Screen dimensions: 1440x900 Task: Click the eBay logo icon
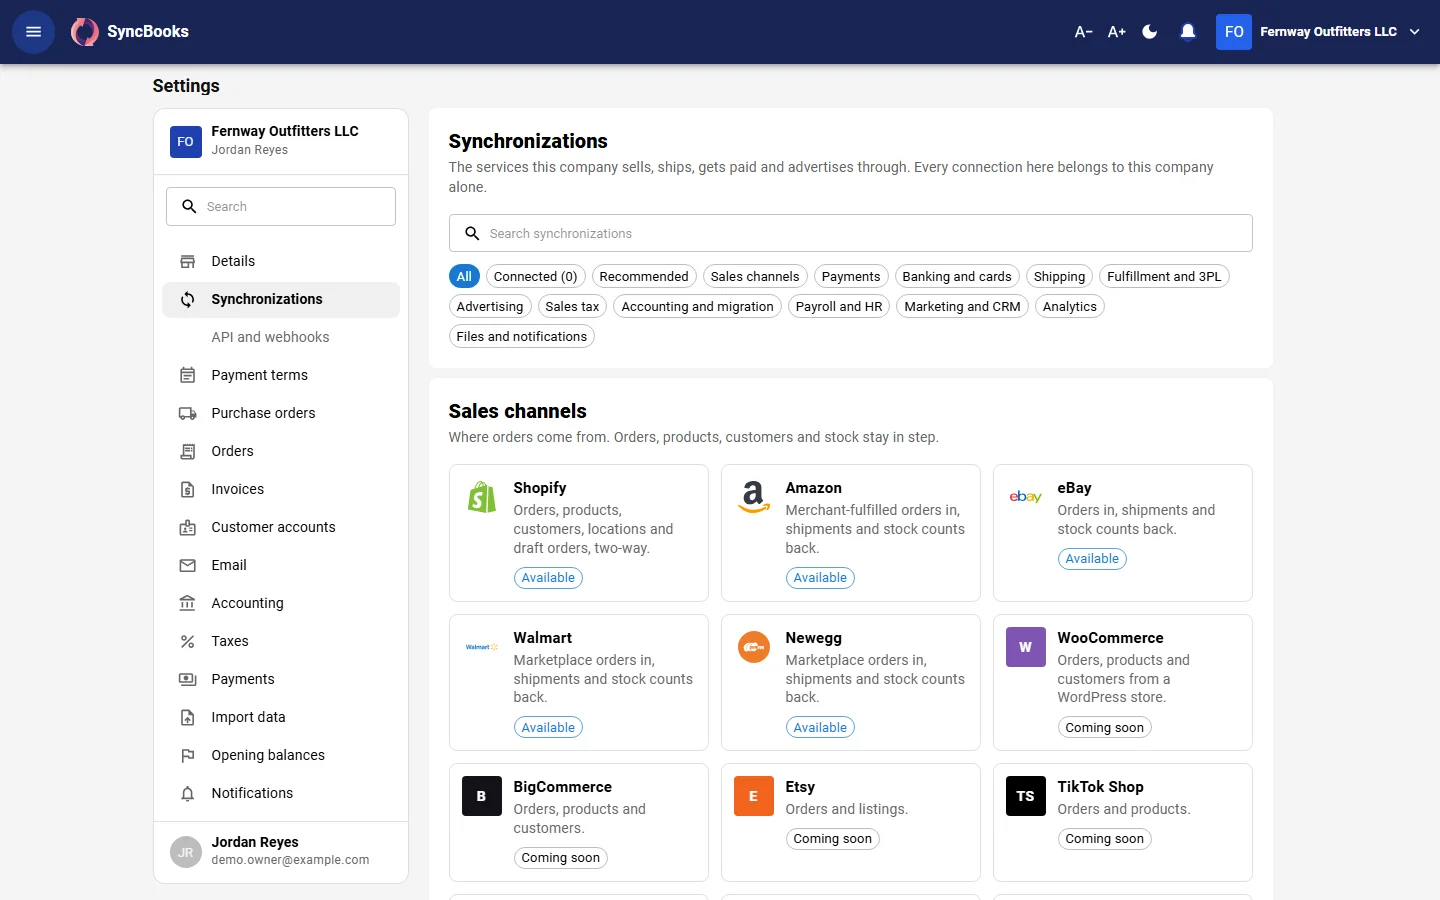click(x=1026, y=497)
